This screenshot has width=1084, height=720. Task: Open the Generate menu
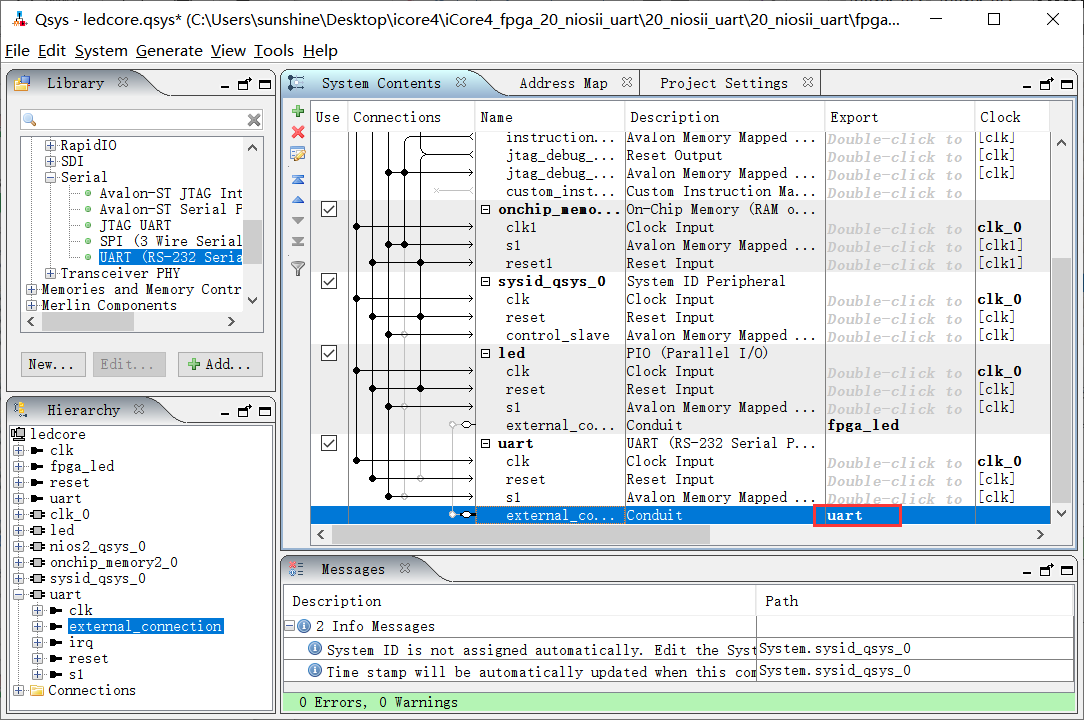tap(169, 51)
